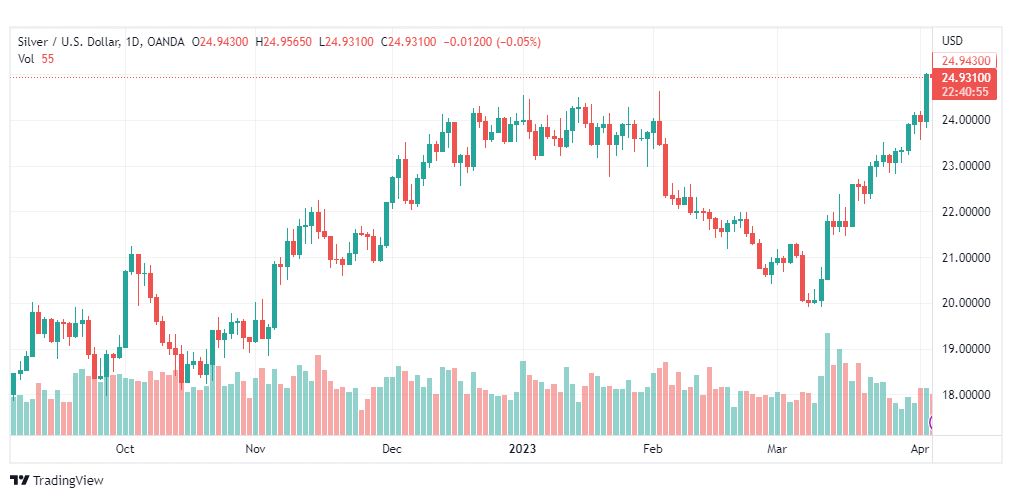Click the Mar label on time axis

[777, 449]
